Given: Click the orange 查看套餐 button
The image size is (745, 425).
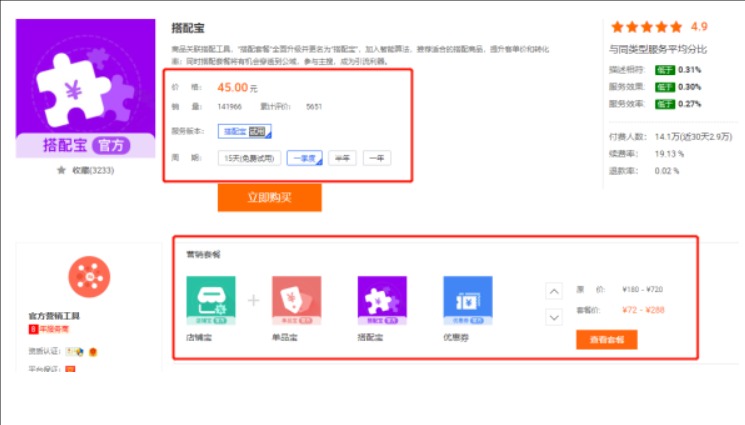Looking at the screenshot, I should 607,339.
